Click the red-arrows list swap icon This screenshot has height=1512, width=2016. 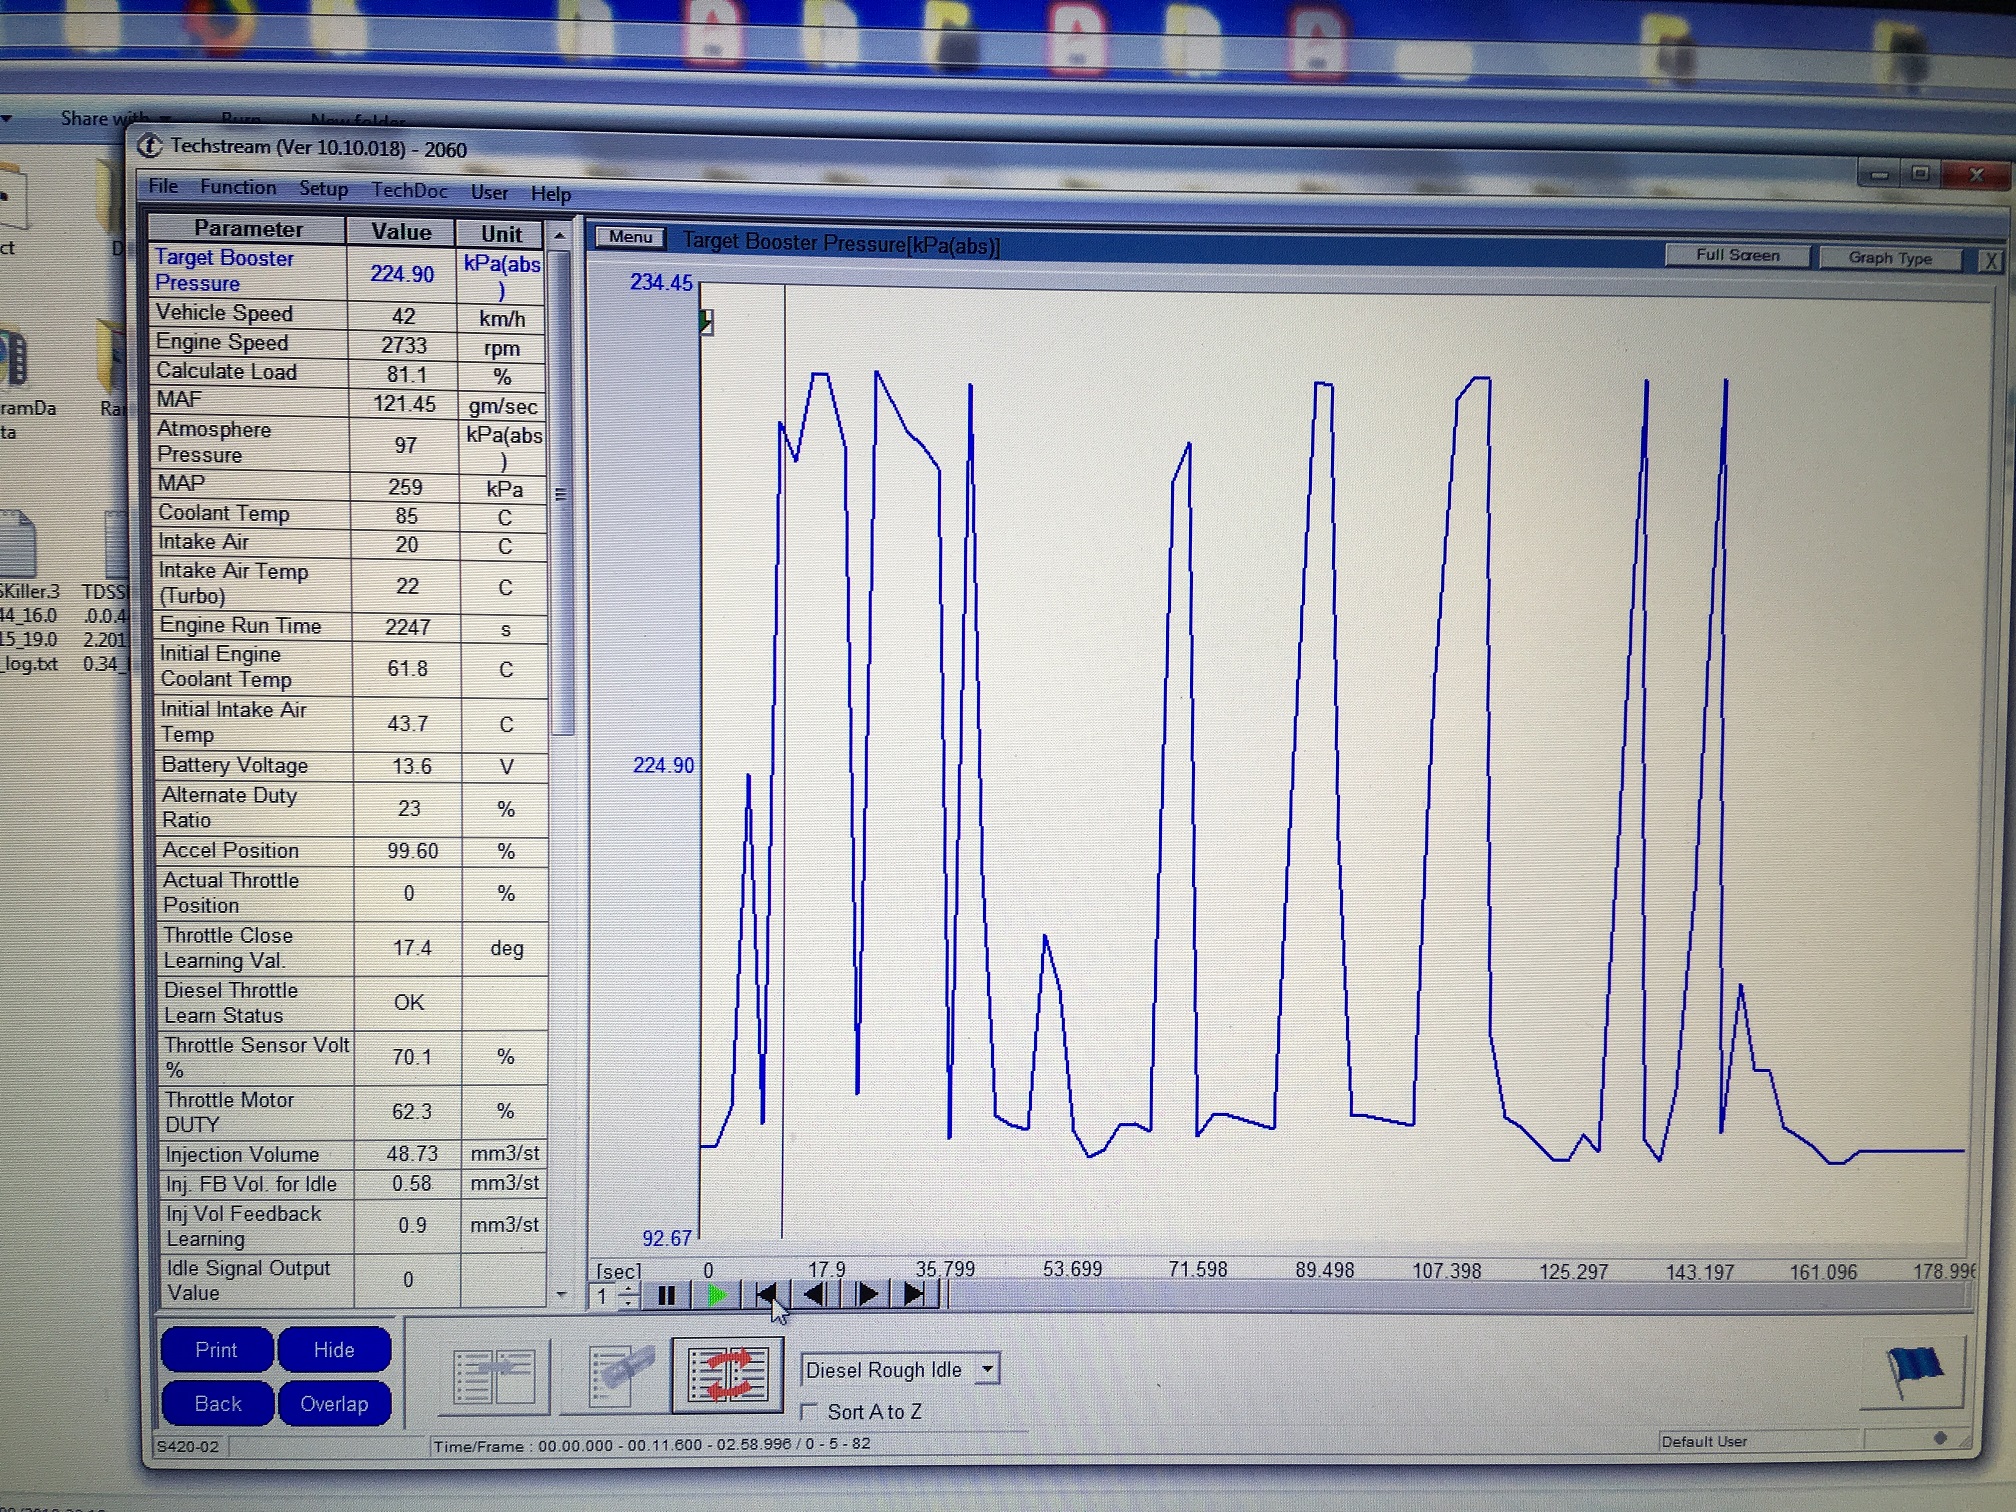click(727, 1375)
